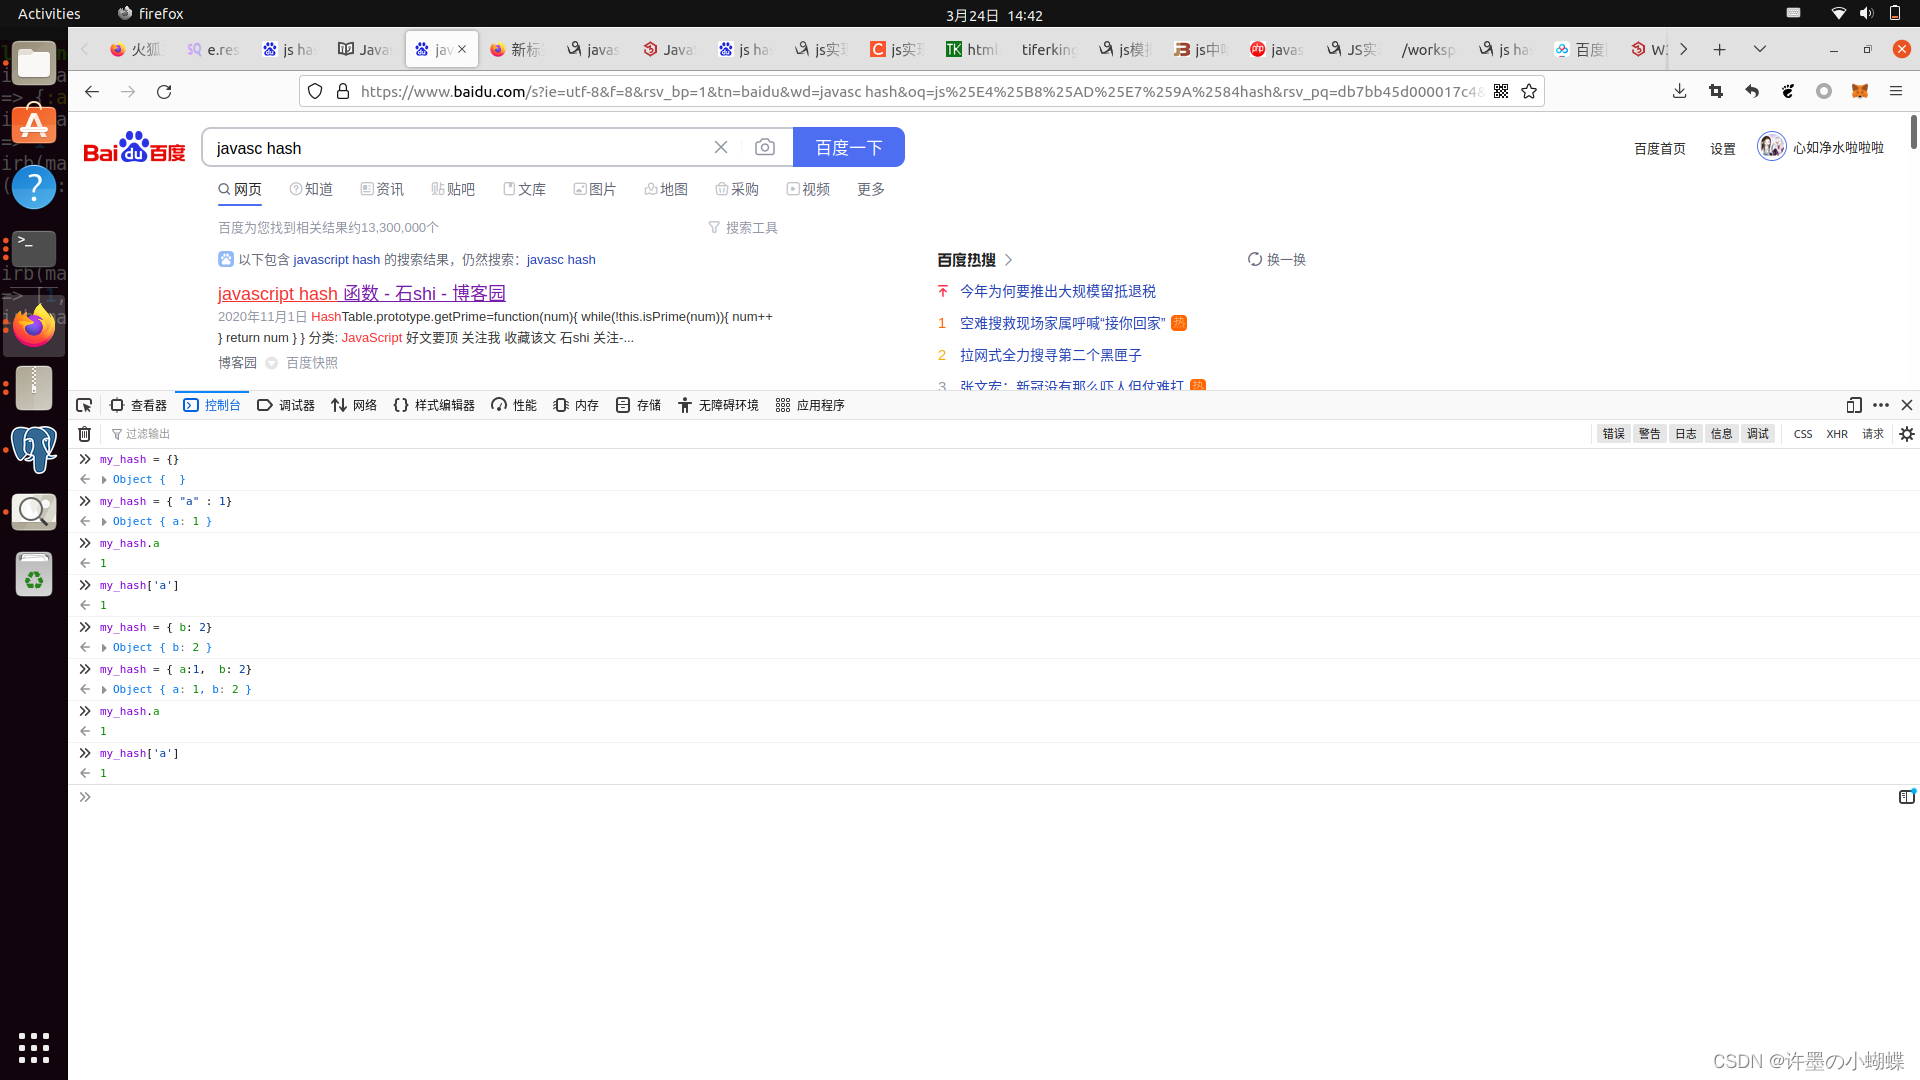Click the responsive design mode icon
Image resolution: width=1920 pixels, height=1080 pixels.
tap(1854, 405)
